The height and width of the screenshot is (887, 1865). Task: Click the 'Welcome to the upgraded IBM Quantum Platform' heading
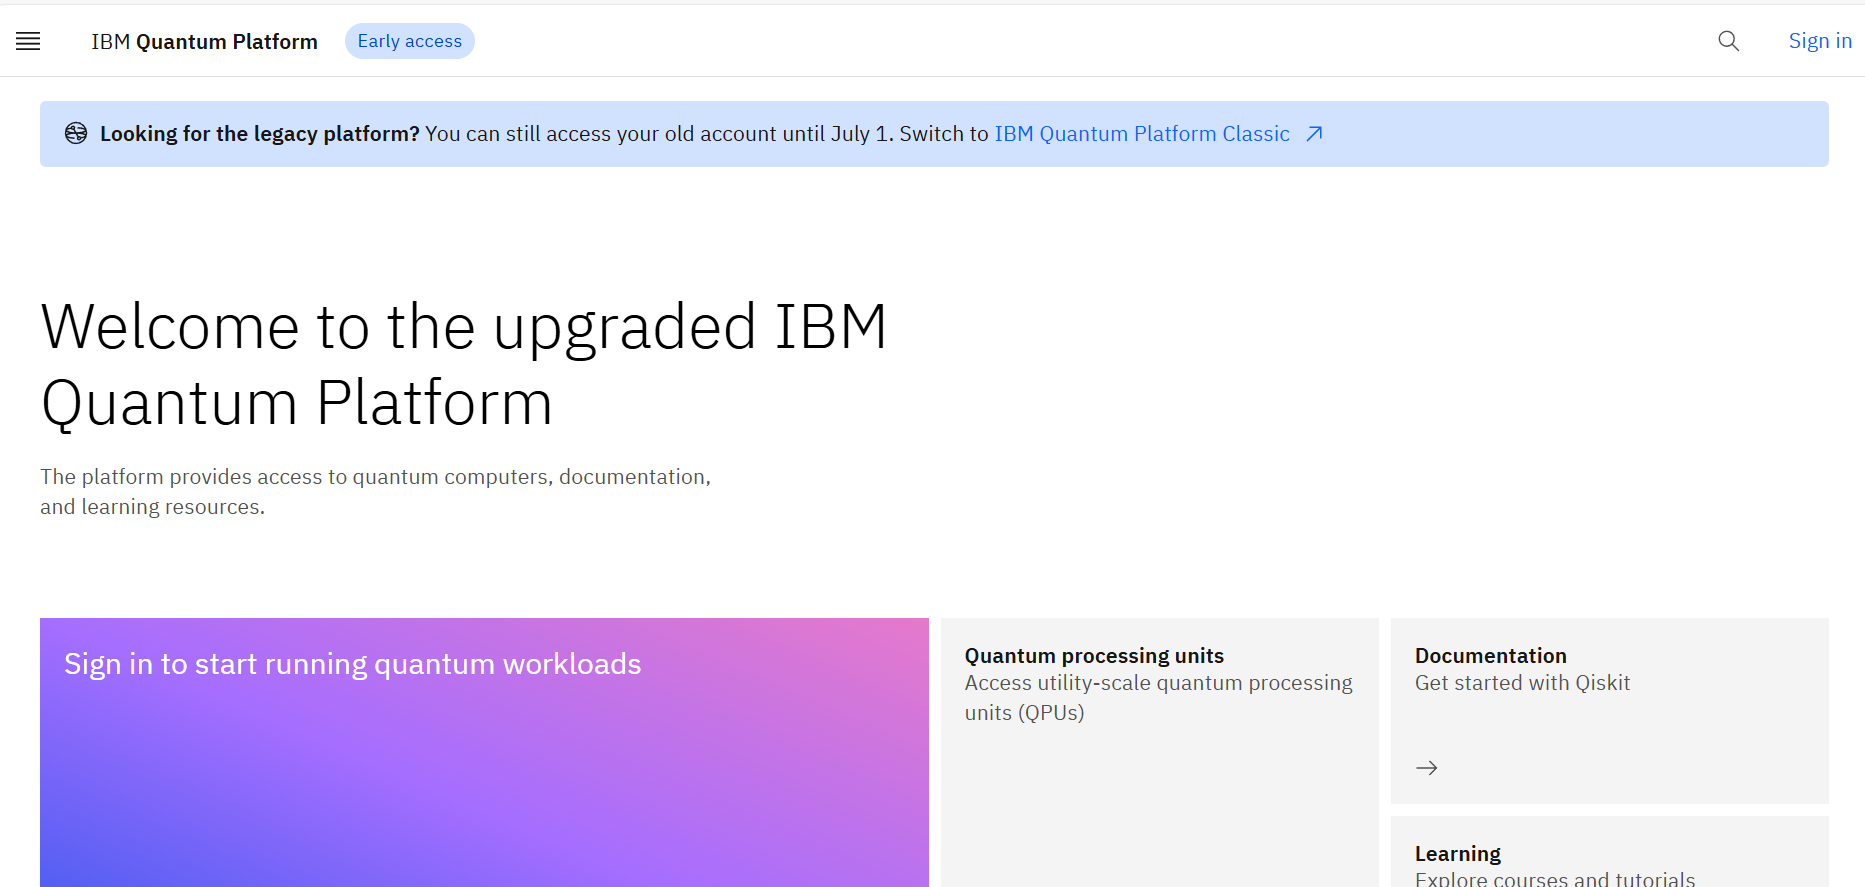464,364
